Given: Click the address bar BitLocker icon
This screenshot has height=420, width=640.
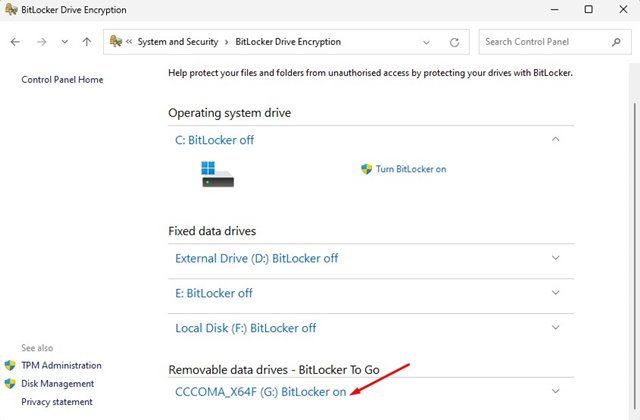Looking at the screenshot, I should 117,42.
